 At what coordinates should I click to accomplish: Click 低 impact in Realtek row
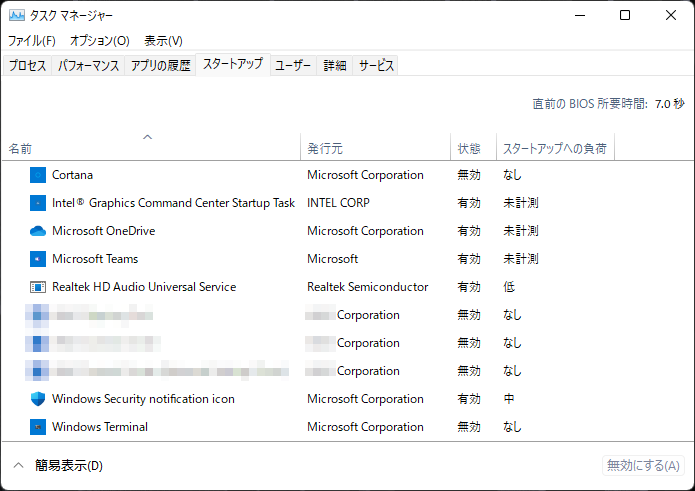[509, 287]
